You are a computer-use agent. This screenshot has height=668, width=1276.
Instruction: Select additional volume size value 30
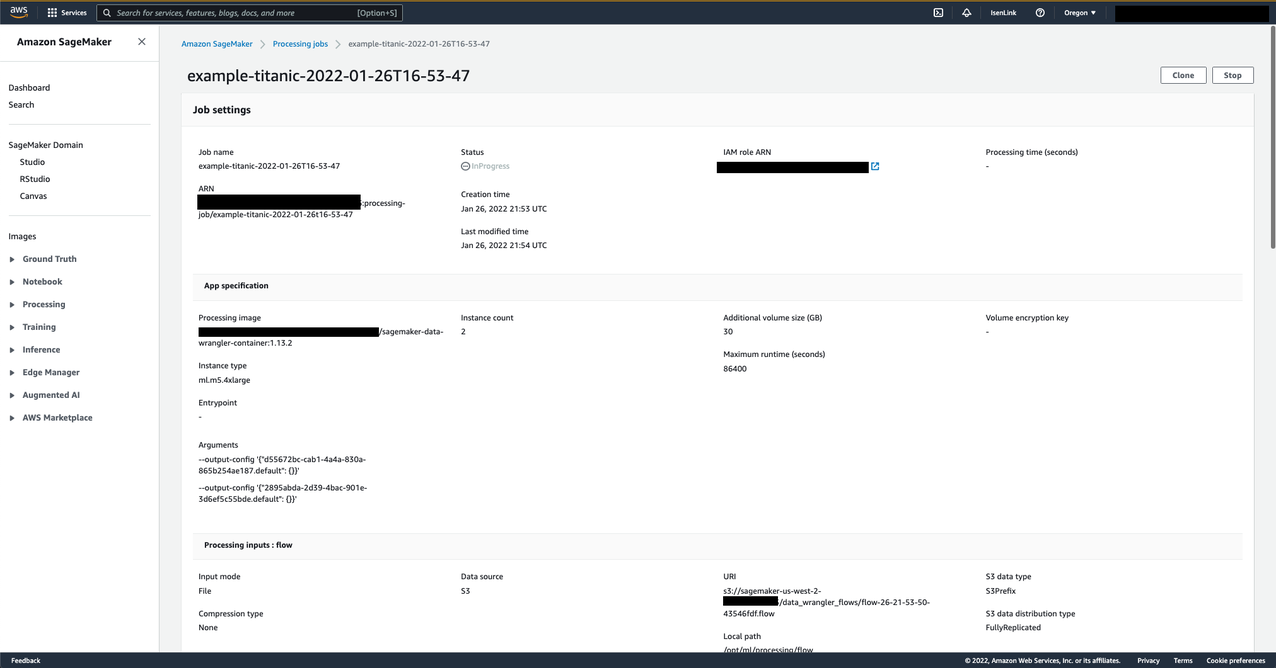728,332
